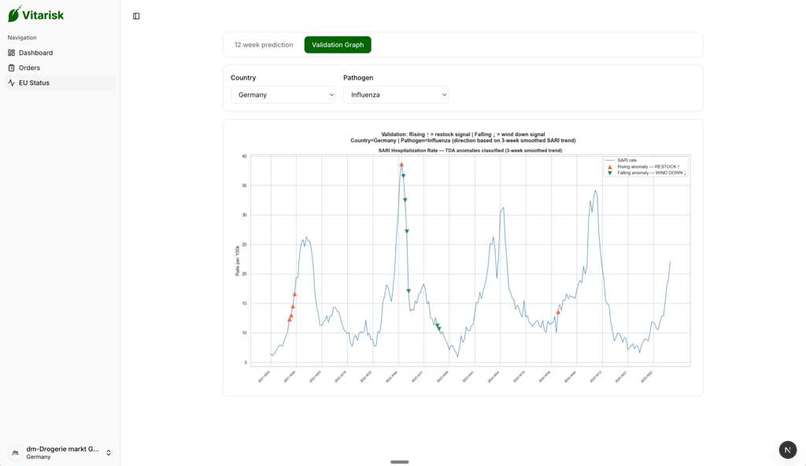
Task: Click the Country field label
Action: (243, 78)
